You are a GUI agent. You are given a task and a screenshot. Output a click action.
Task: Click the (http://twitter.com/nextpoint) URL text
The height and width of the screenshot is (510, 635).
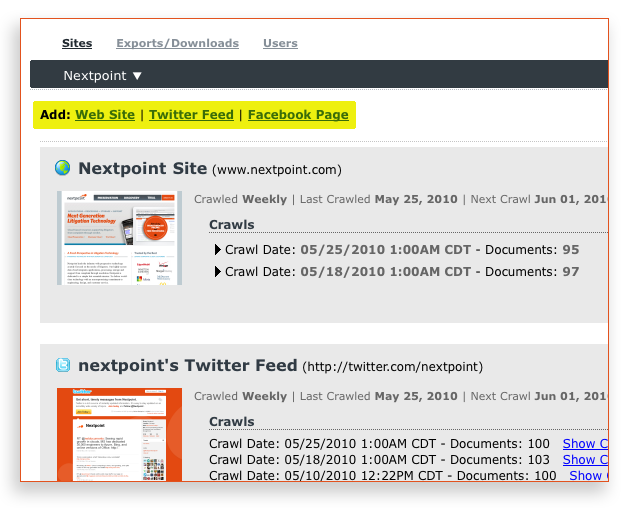[x=393, y=367]
